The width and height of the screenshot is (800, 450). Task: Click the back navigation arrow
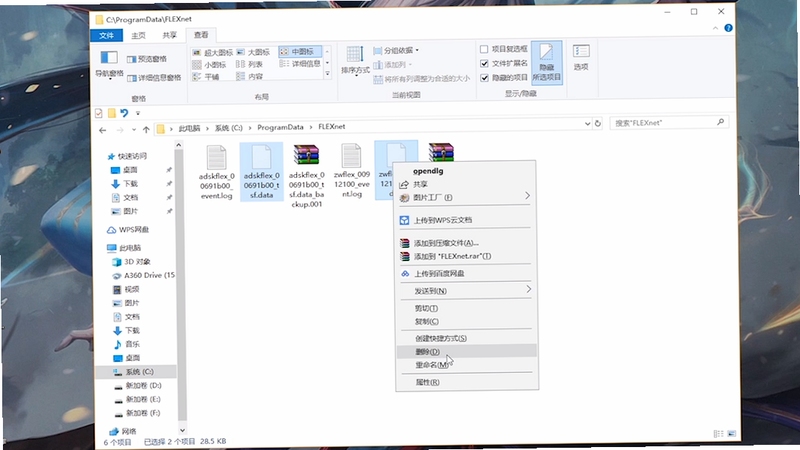103,130
